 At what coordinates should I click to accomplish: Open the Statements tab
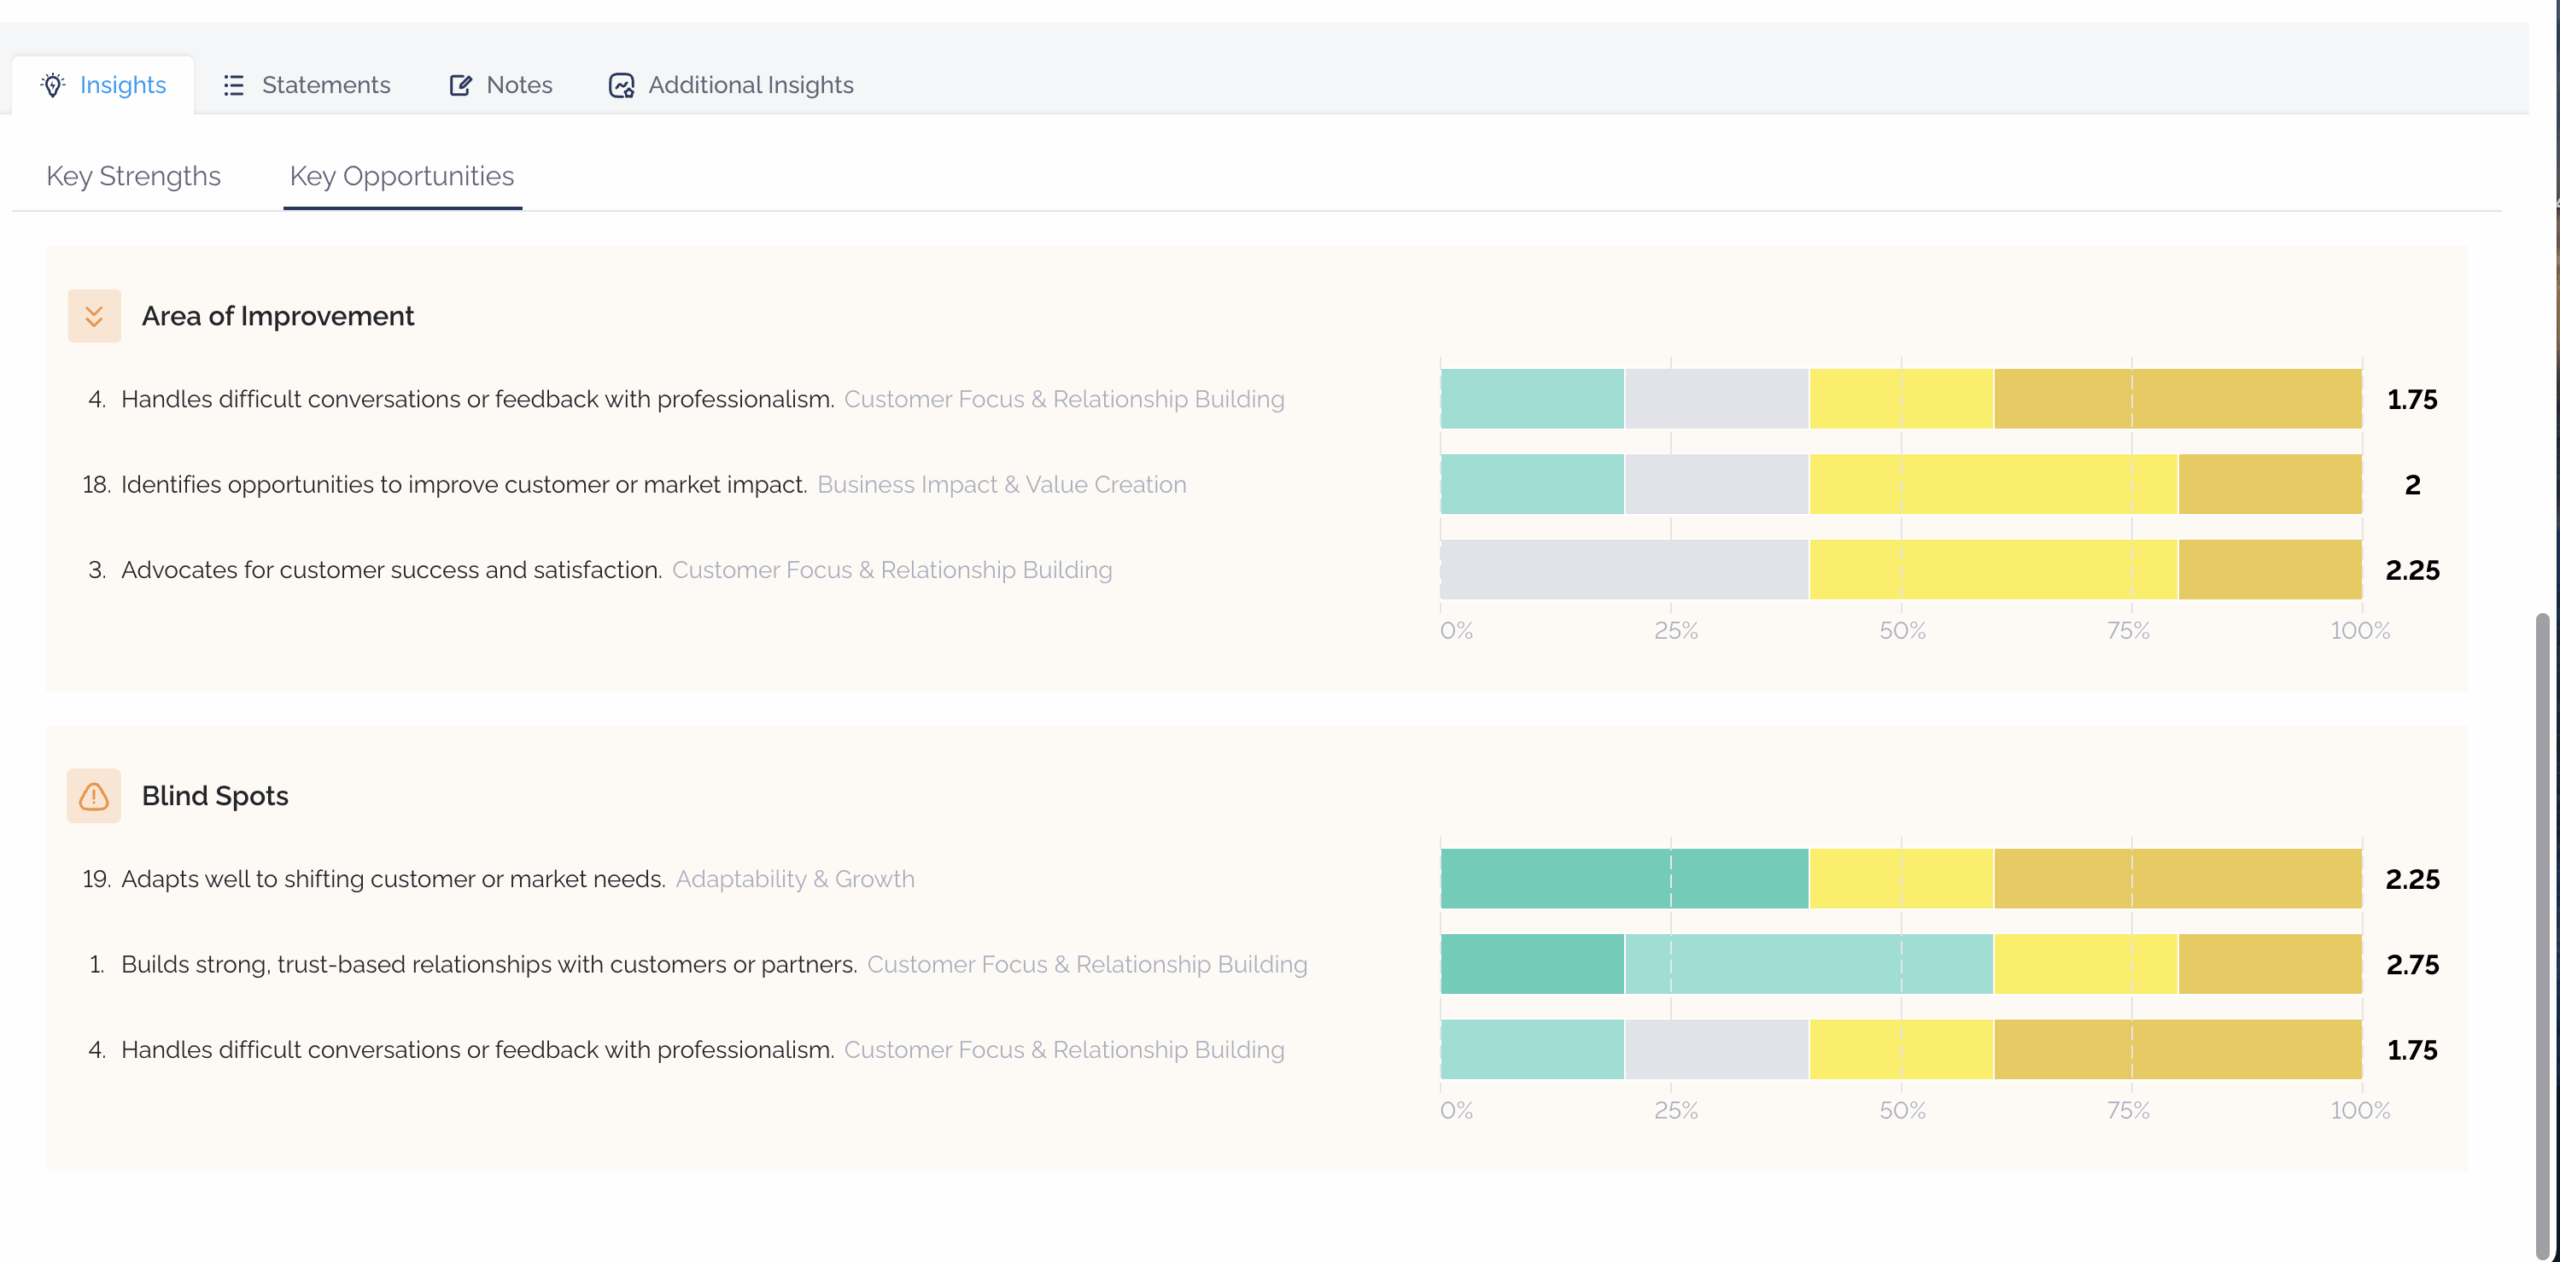tap(306, 85)
